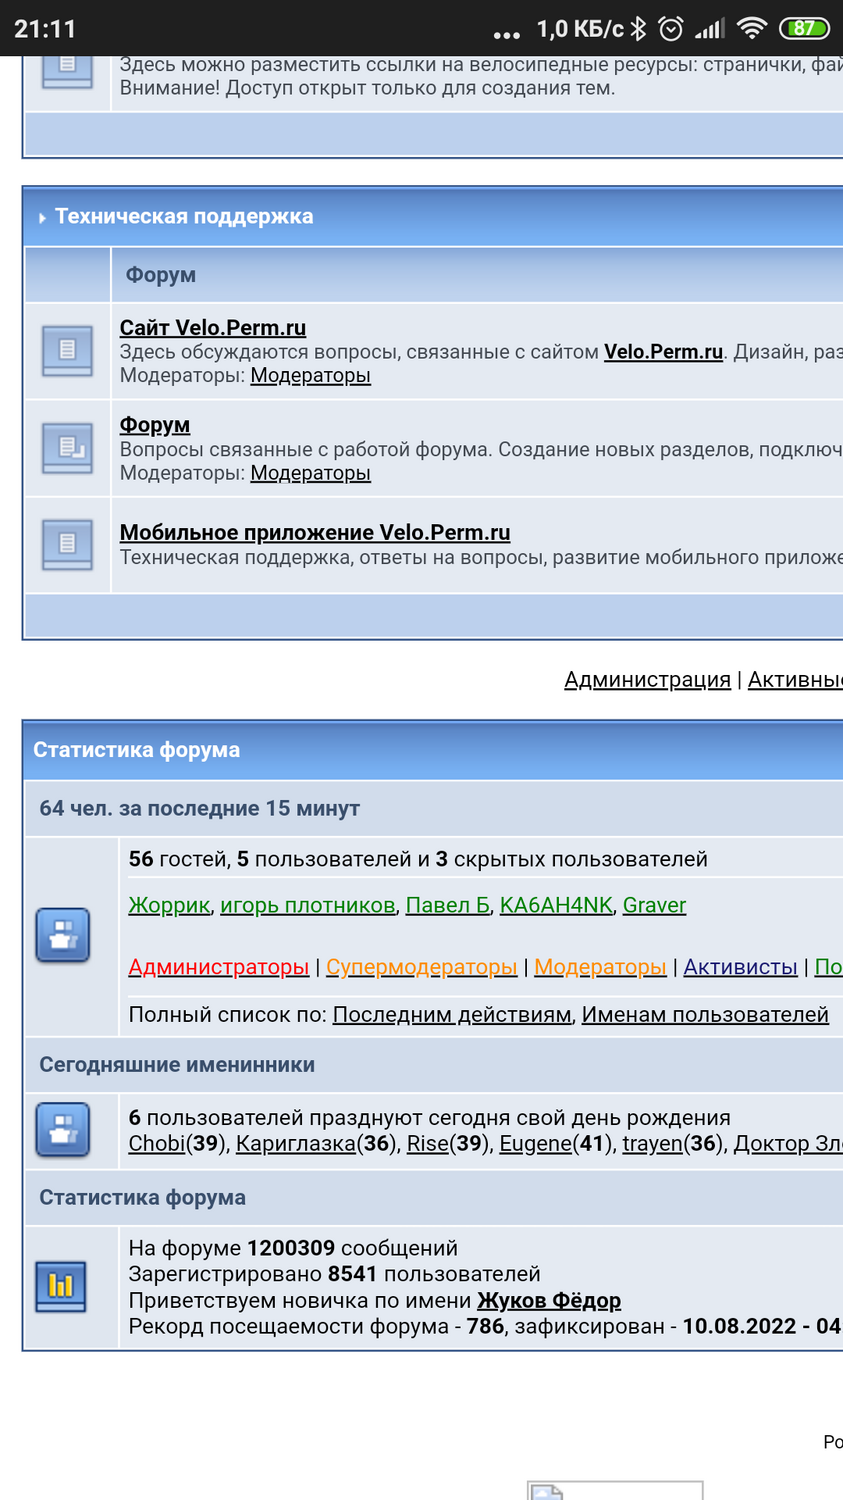
Task: Show Модераторы group in orange legend
Action: (x=600, y=967)
